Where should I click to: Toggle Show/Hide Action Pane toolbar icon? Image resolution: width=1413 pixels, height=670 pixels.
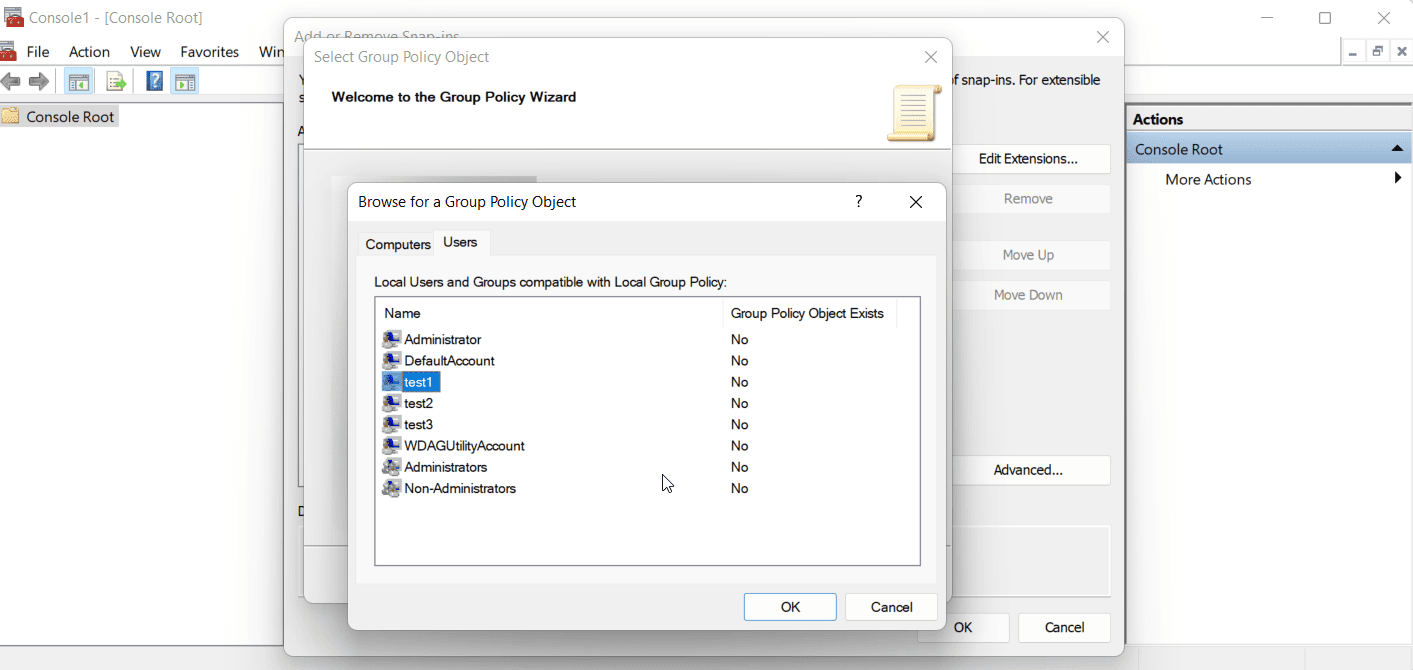[185, 82]
